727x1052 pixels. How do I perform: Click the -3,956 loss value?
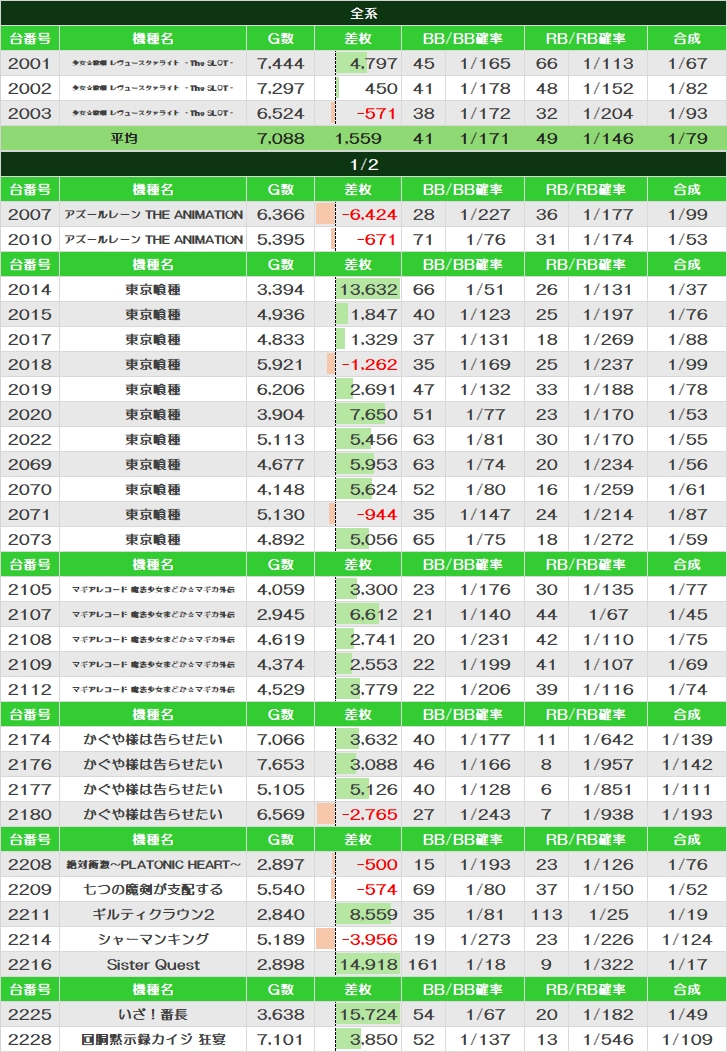click(369, 939)
